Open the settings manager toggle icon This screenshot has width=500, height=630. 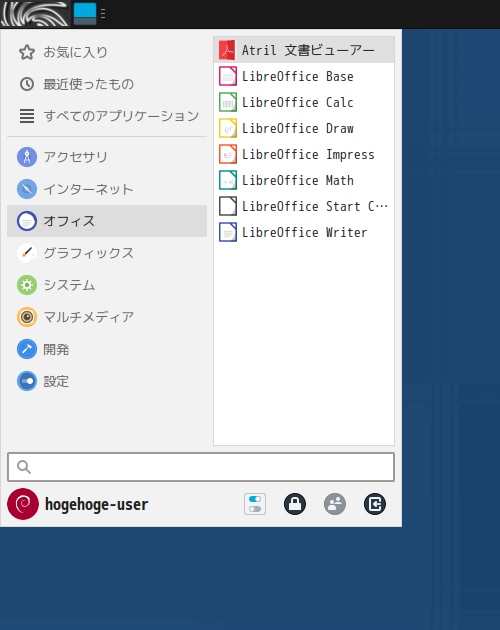[x=255, y=504]
